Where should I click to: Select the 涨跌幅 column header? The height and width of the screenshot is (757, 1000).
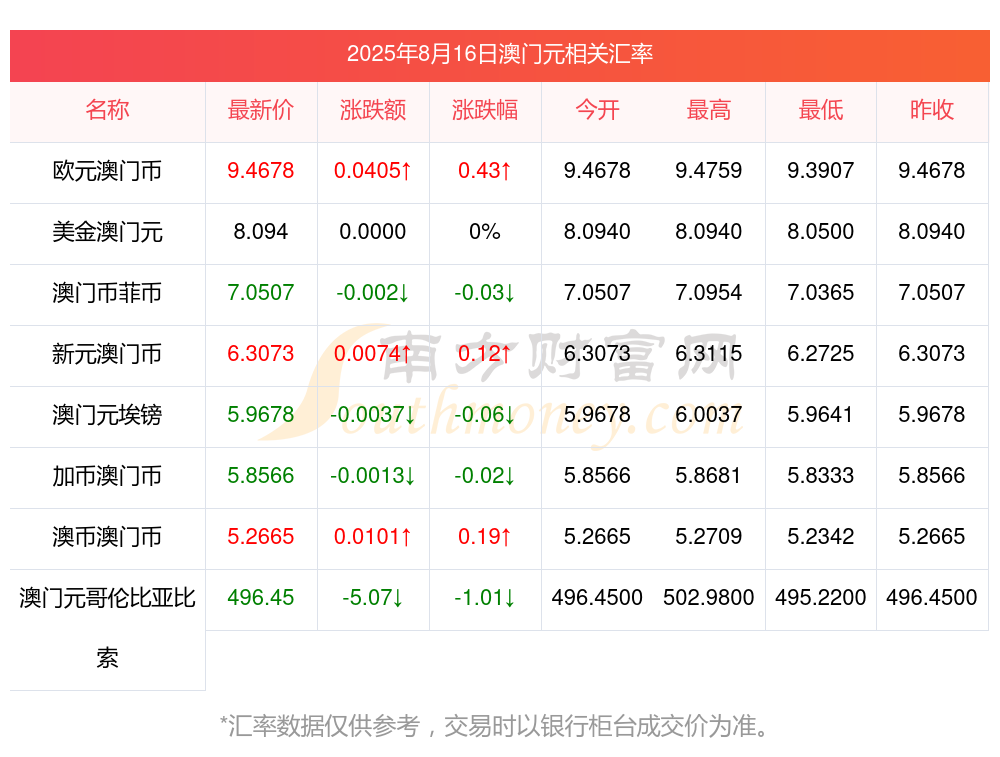tap(485, 110)
